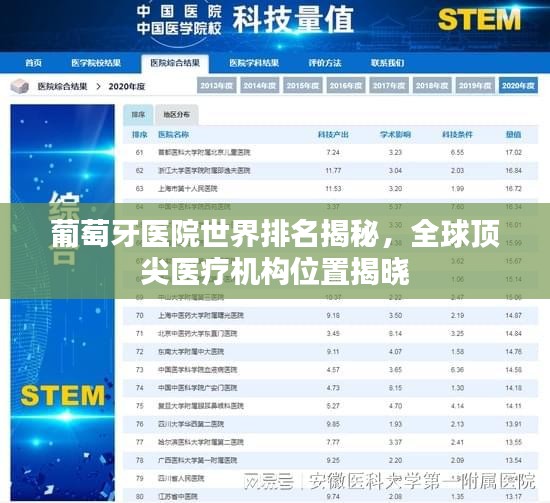This screenshot has width=550, height=503.
Task: Select the 医院综合结果 tab
Action: tap(175, 63)
